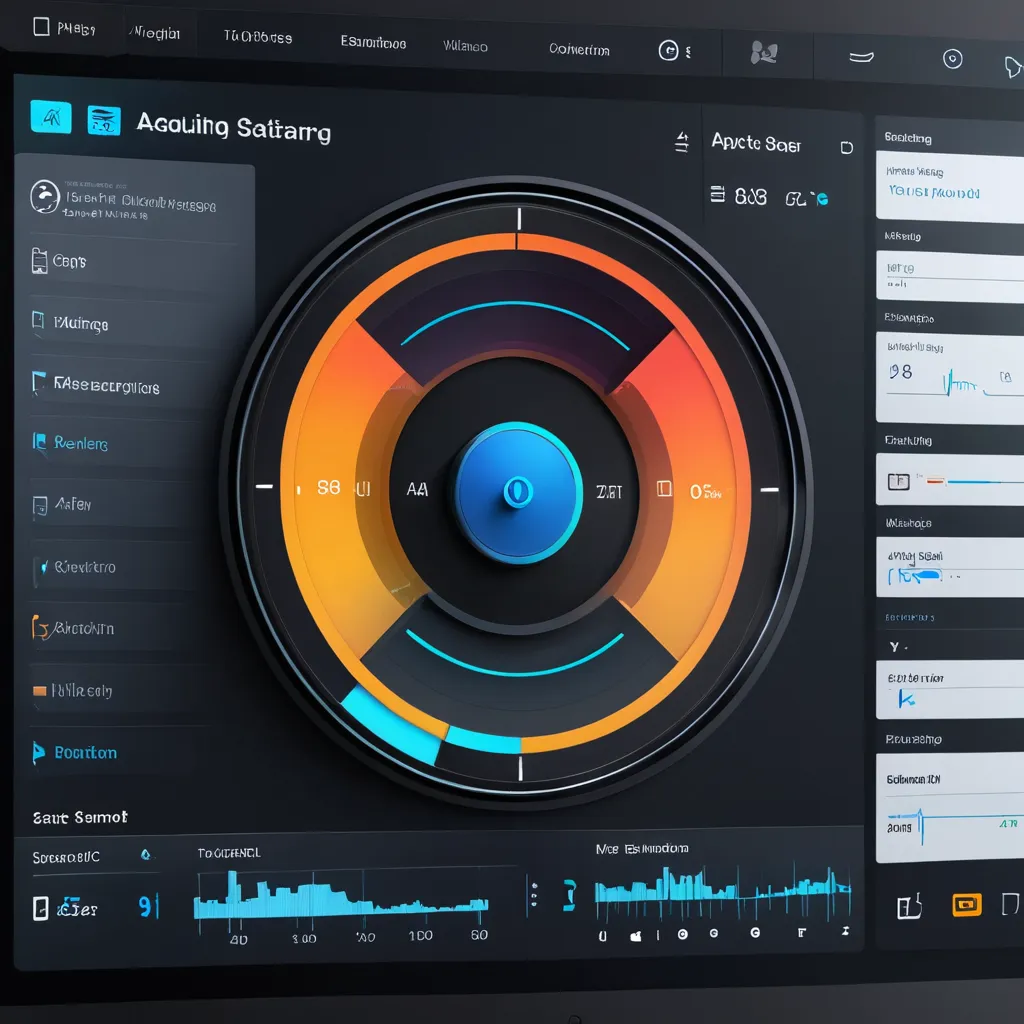Click the curved dash icon in top bar
Viewport: 1024px width, 1024px height.
[861, 57]
